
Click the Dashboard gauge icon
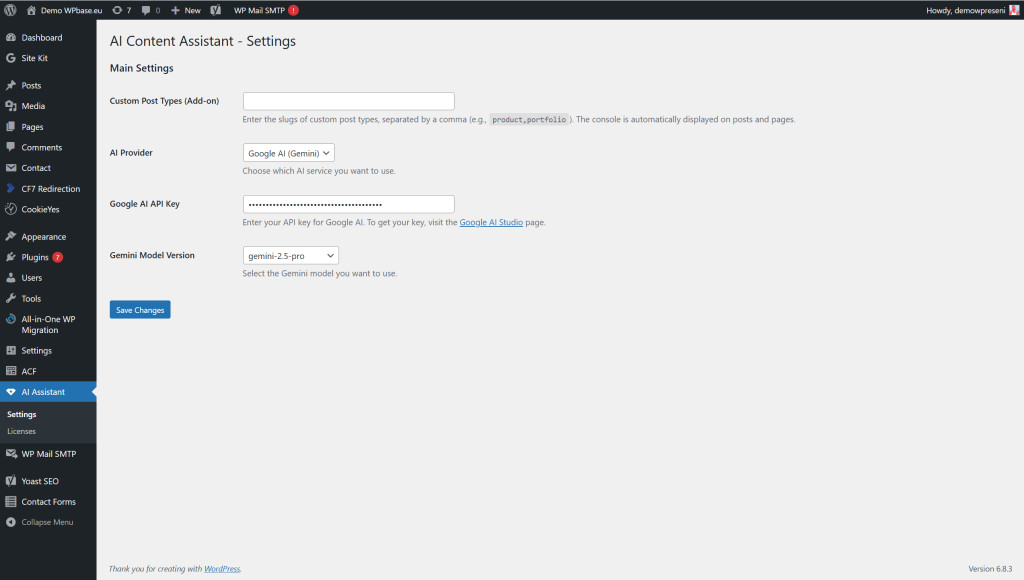click(x=10, y=37)
